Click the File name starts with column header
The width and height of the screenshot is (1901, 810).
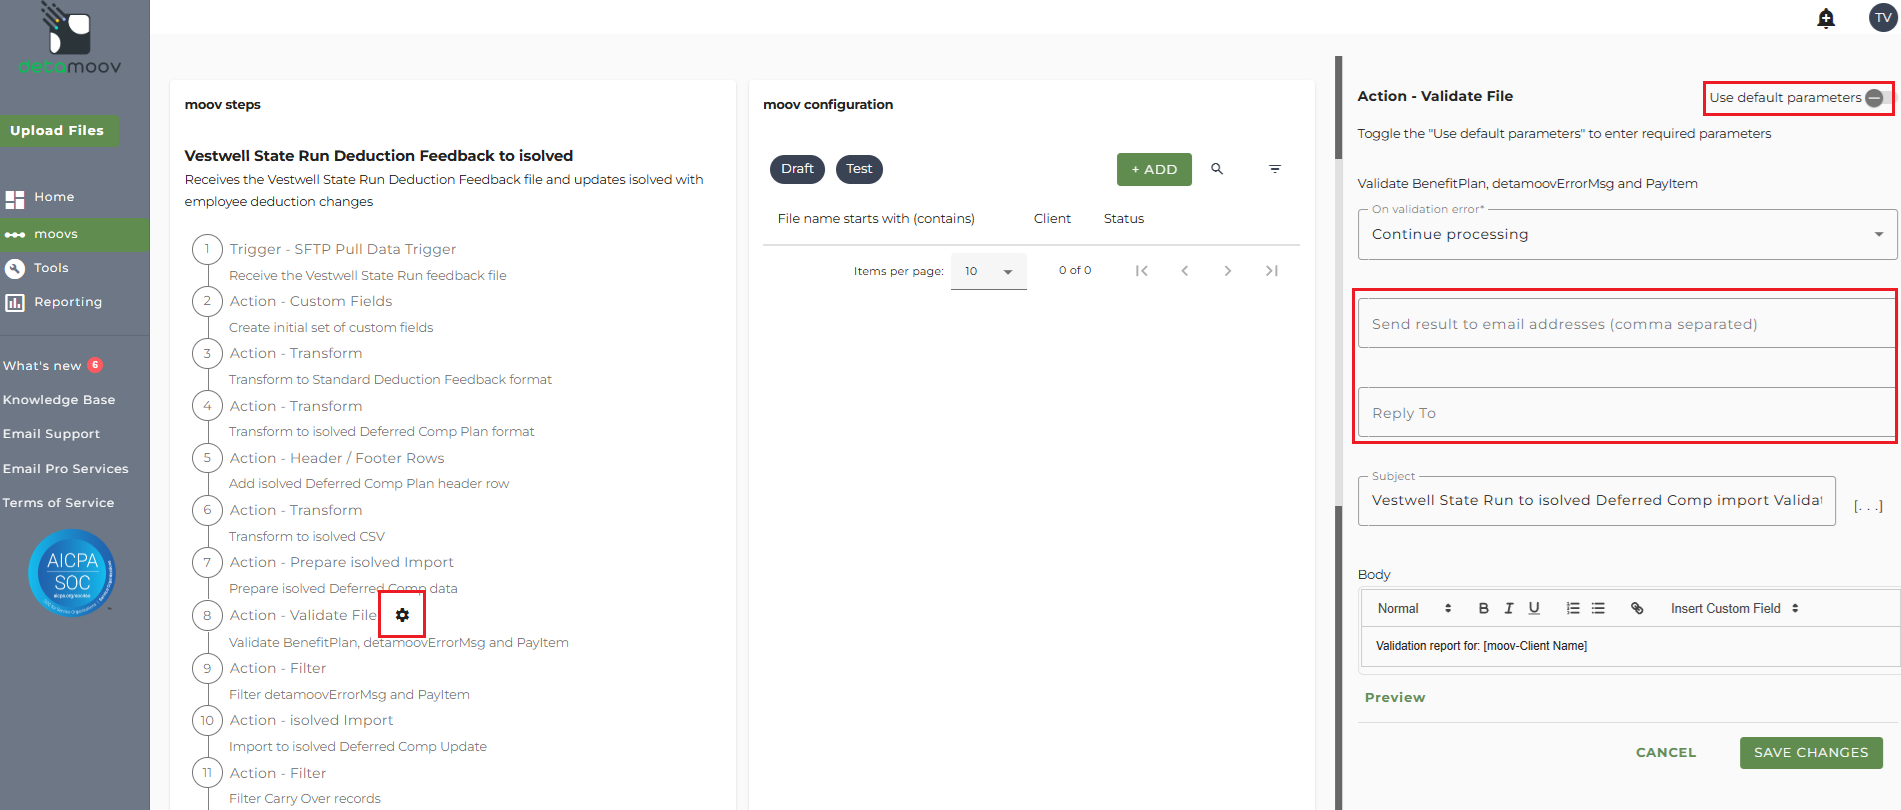point(876,219)
